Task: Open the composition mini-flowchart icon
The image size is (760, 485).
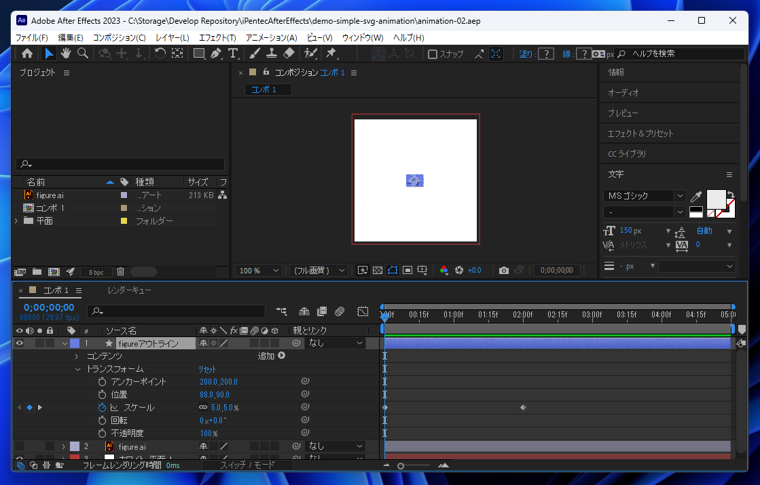Action: tap(282, 311)
